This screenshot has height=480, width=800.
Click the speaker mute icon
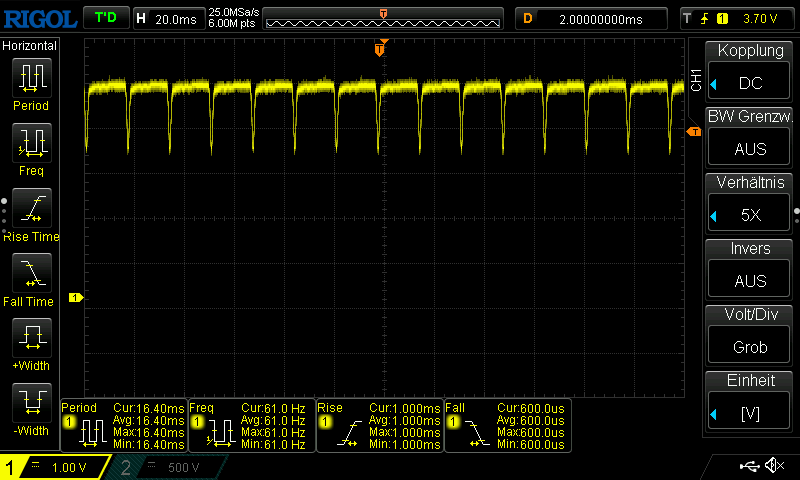point(774,466)
